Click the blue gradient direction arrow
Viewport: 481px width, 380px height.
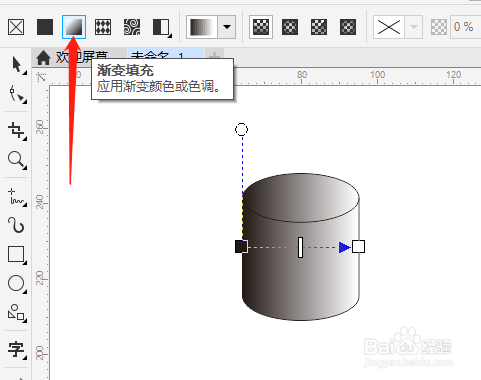pyautogui.click(x=345, y=247)
